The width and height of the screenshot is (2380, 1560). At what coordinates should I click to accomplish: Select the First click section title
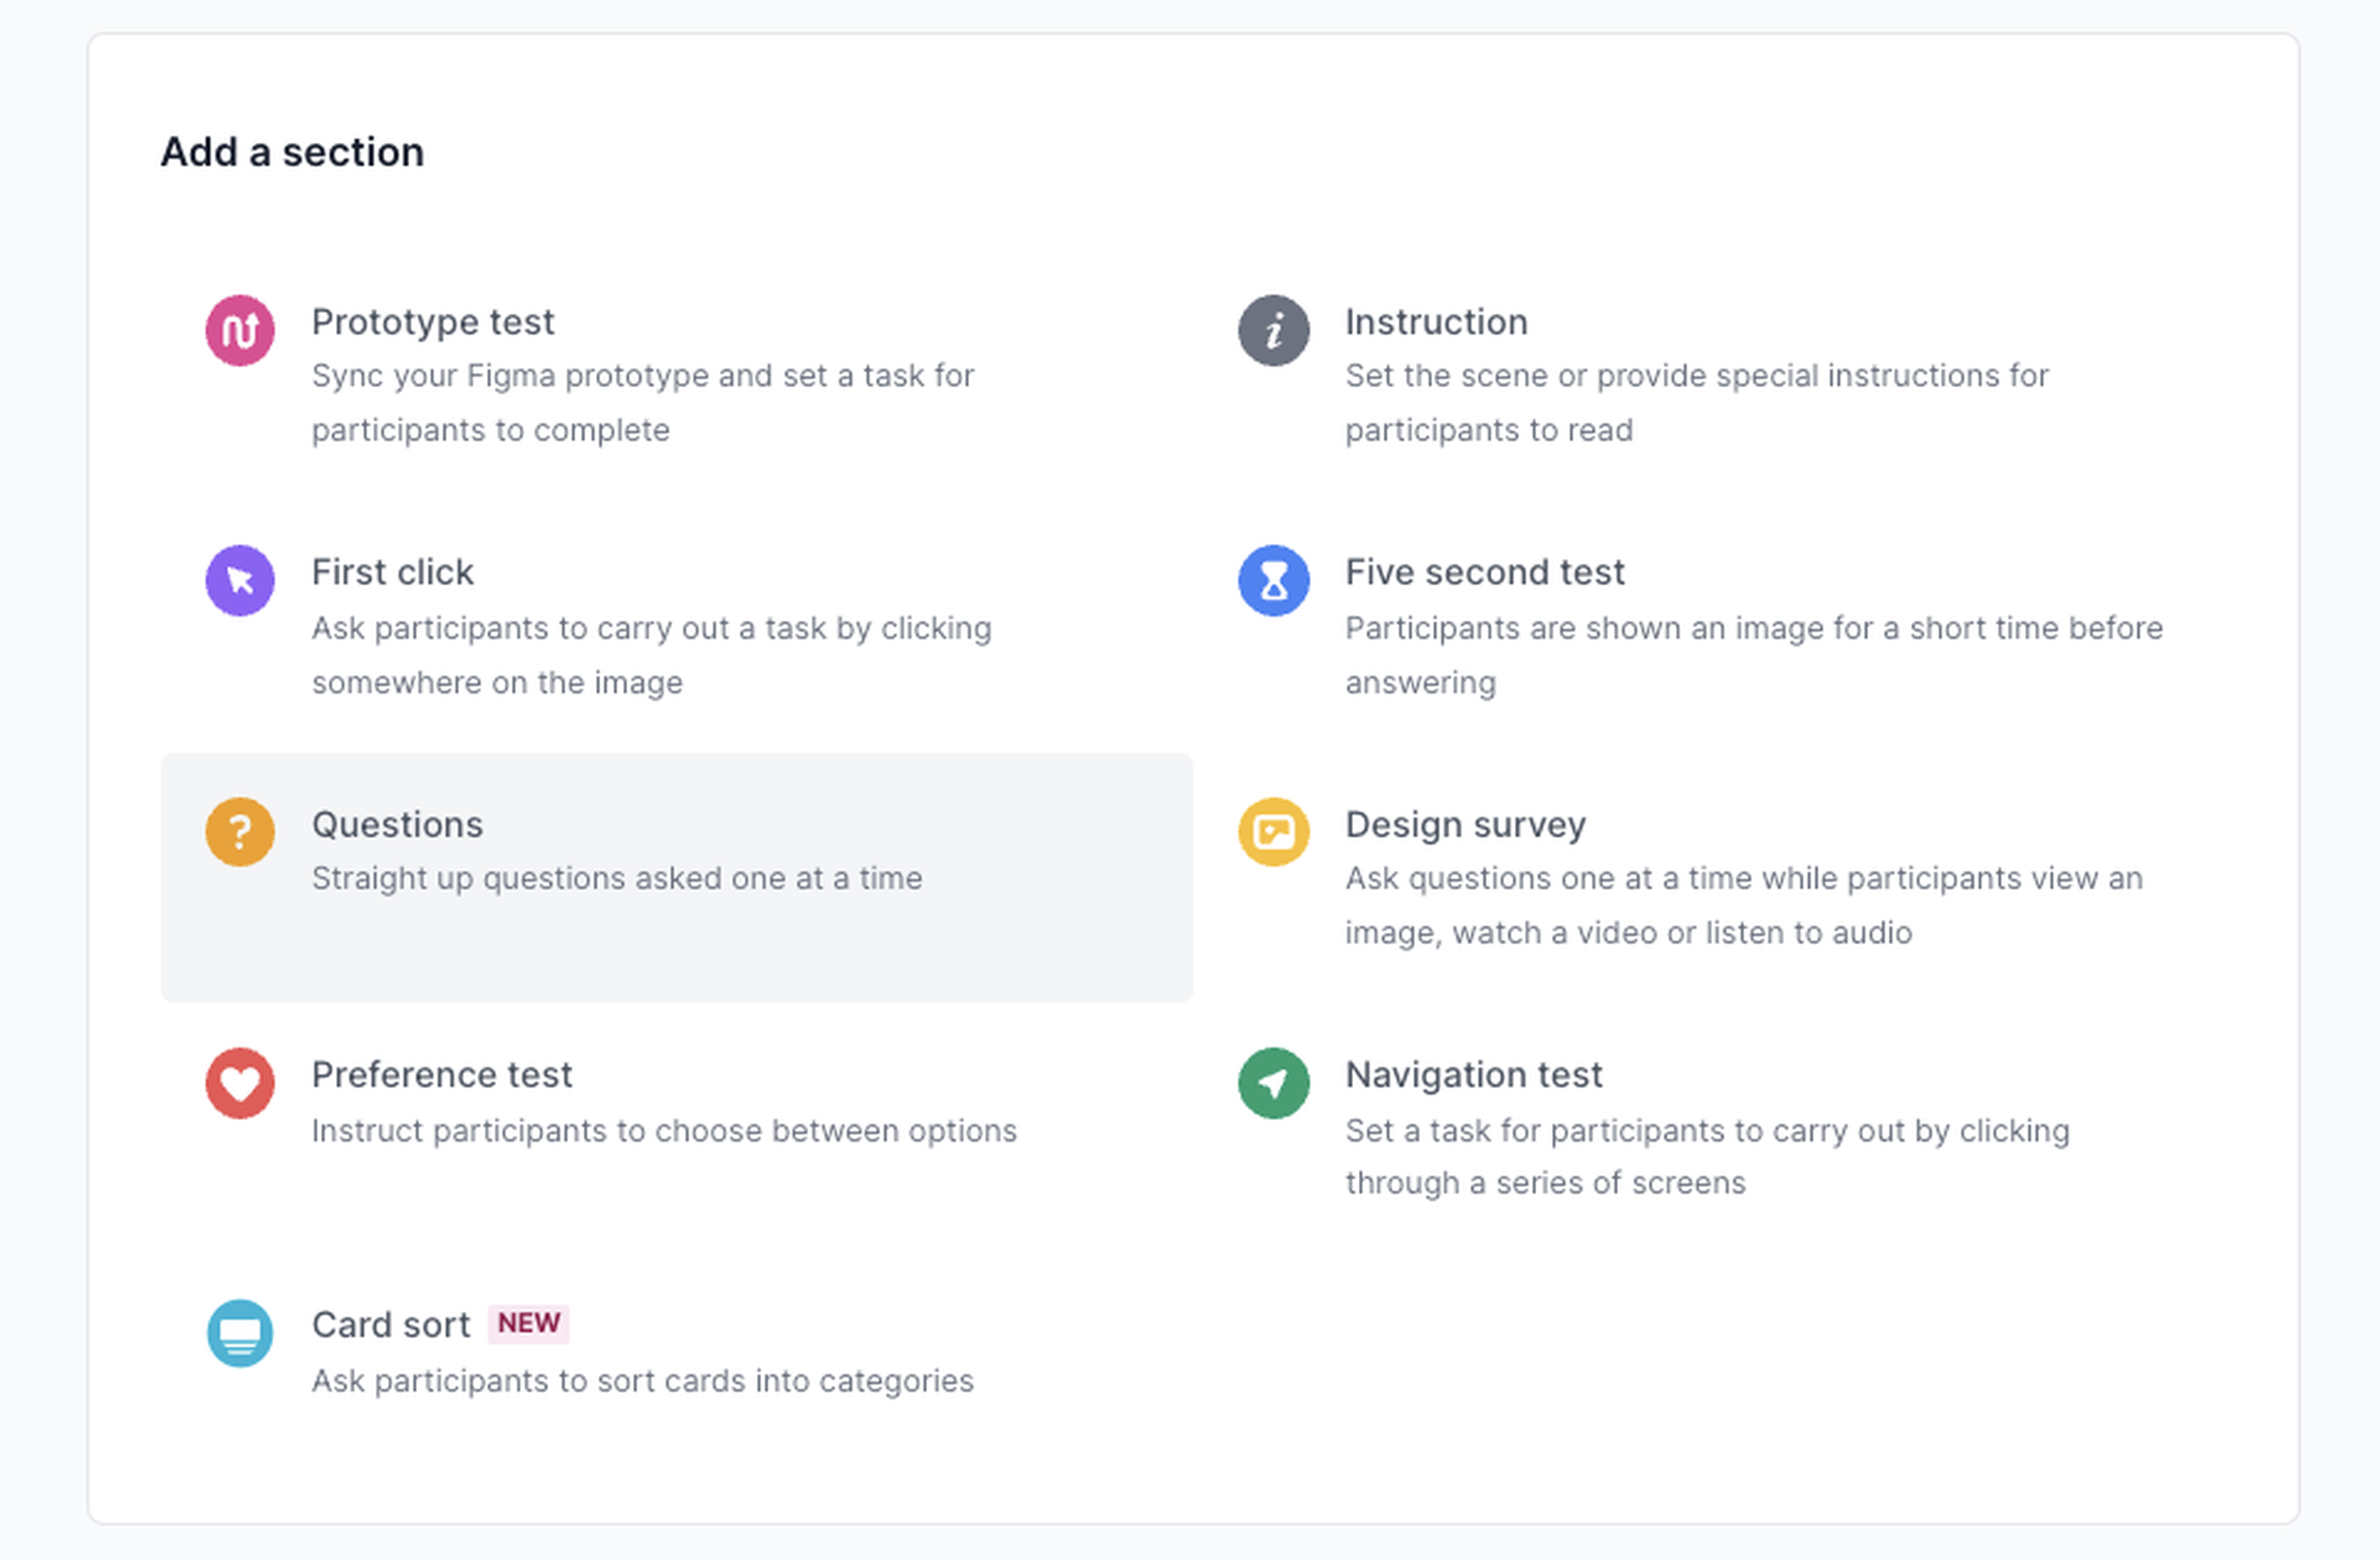(392, 572)
